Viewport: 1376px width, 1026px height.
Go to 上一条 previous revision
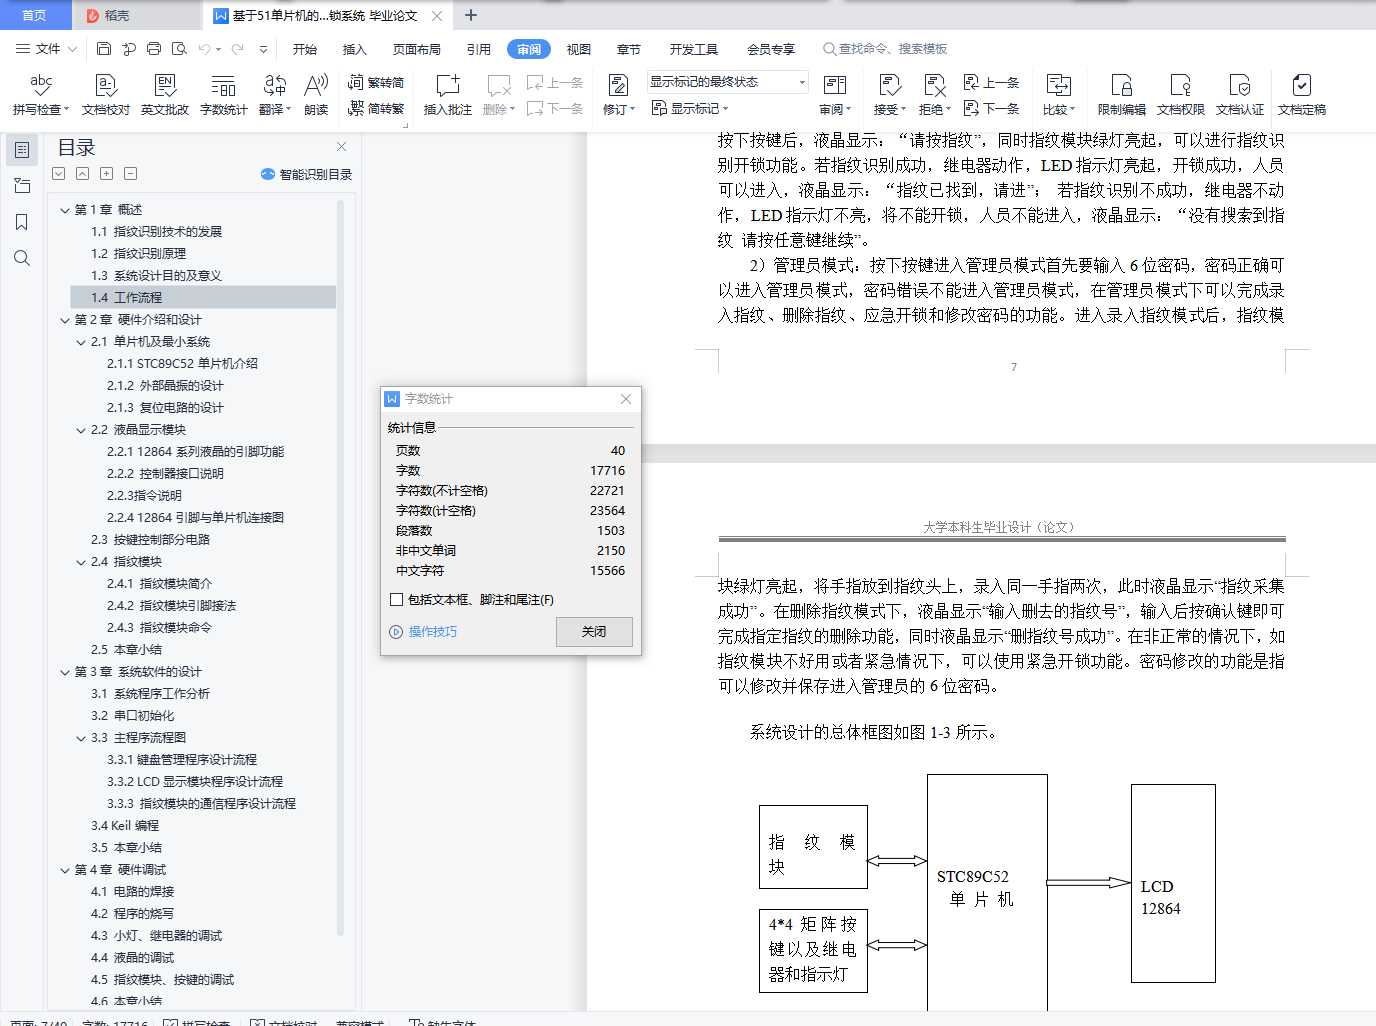991,83
